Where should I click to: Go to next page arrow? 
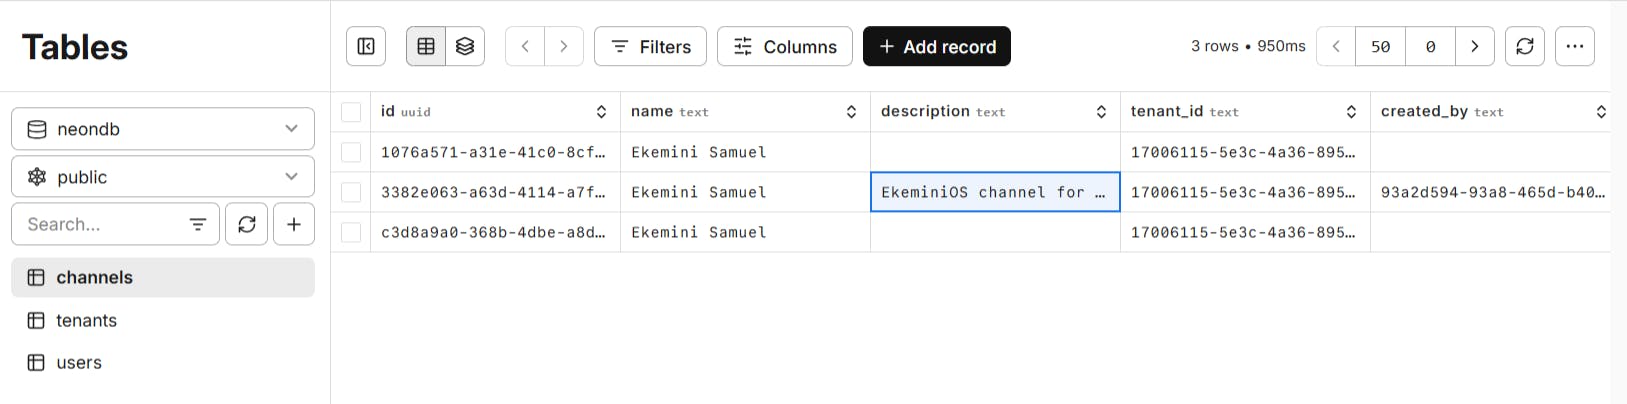click(1475, 46)
